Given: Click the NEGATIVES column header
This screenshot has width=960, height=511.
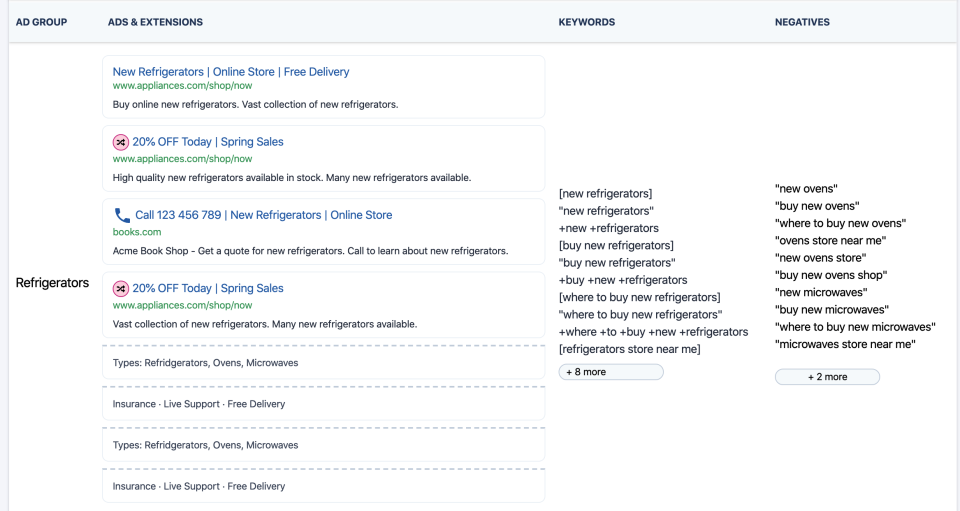Looking at the screenshot, I should point(802,22).
